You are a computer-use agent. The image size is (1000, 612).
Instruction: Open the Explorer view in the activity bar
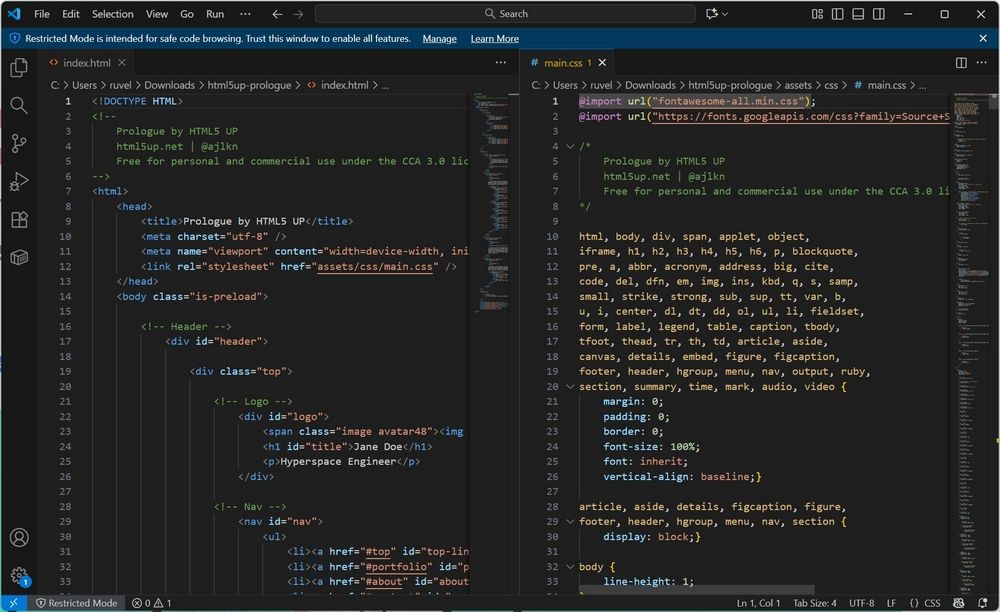point(18,67)
